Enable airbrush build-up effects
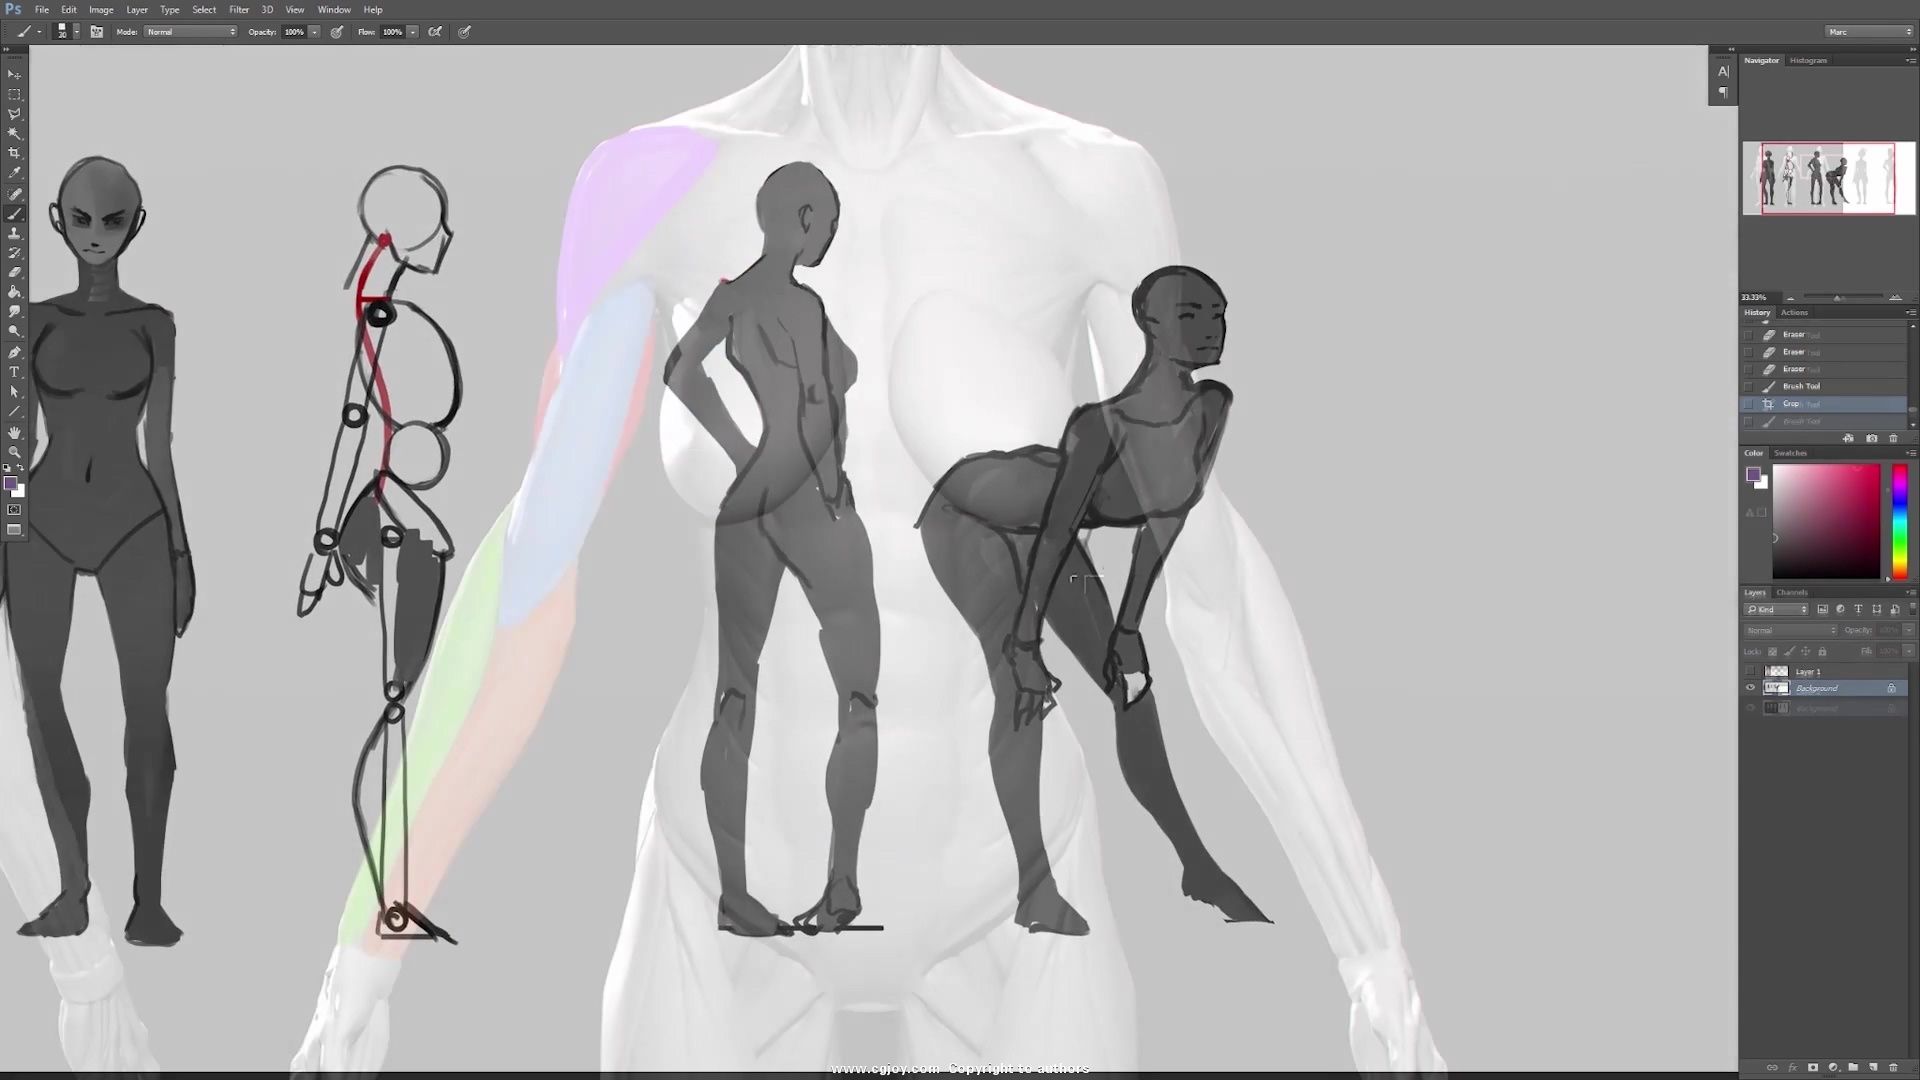Screen dimensions: 1920x1080 coord(435,32)
